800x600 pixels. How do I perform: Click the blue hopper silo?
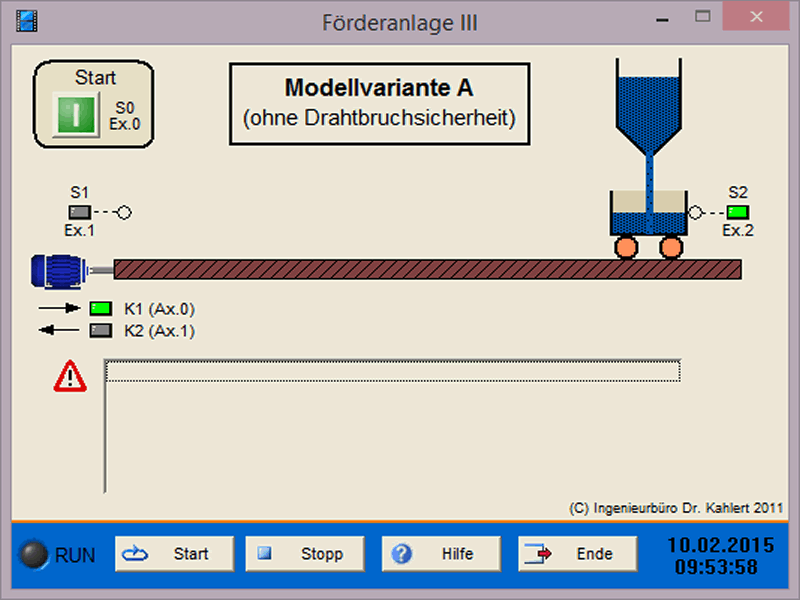tap(648, 100)
